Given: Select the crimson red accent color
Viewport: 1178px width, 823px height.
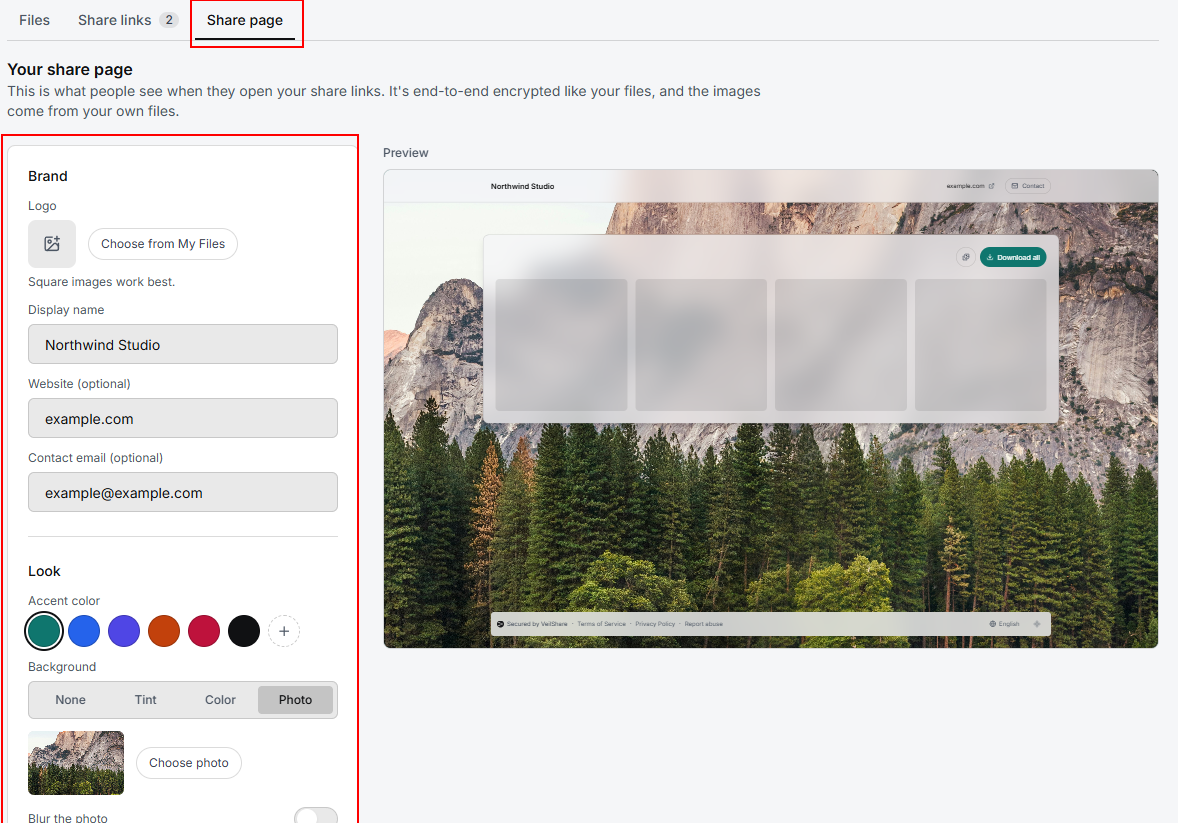Looking at the screenshot, I should tap(204, 631).
